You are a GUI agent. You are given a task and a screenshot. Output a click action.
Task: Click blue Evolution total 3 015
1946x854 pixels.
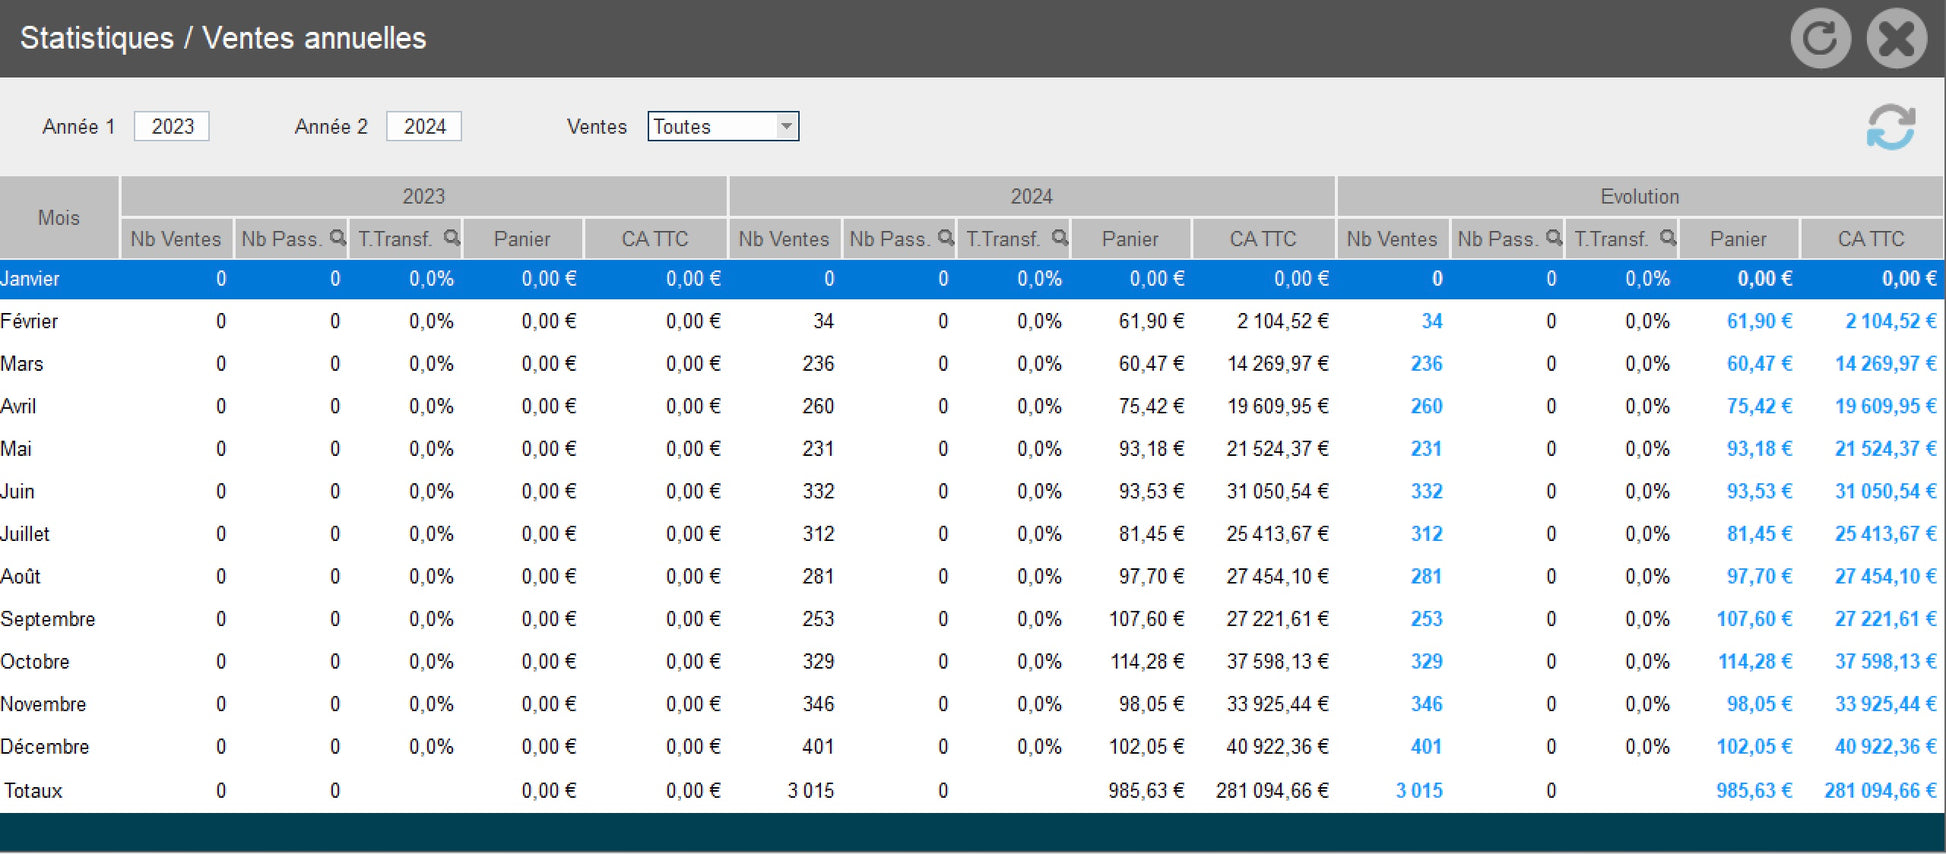click(x=1419, y=790)
